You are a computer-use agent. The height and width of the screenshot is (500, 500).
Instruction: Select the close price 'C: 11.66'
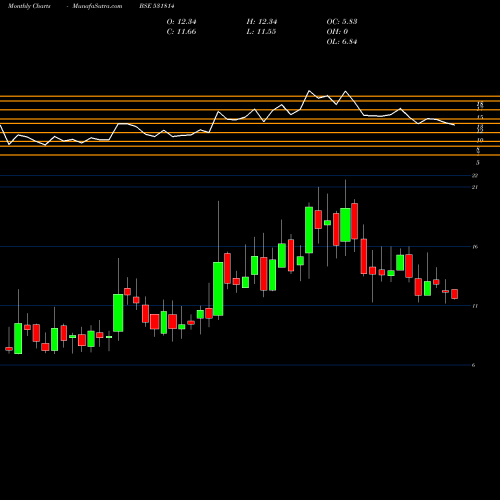182,32
